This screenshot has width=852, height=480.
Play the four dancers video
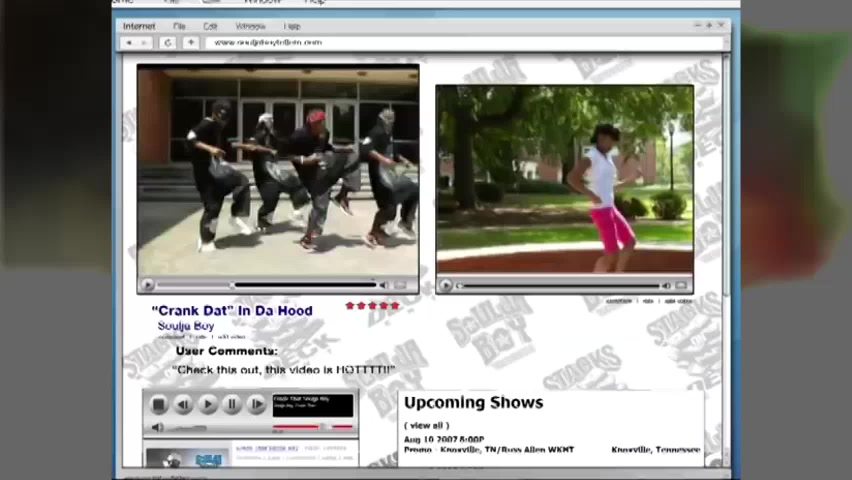click(x=147, y=285)
